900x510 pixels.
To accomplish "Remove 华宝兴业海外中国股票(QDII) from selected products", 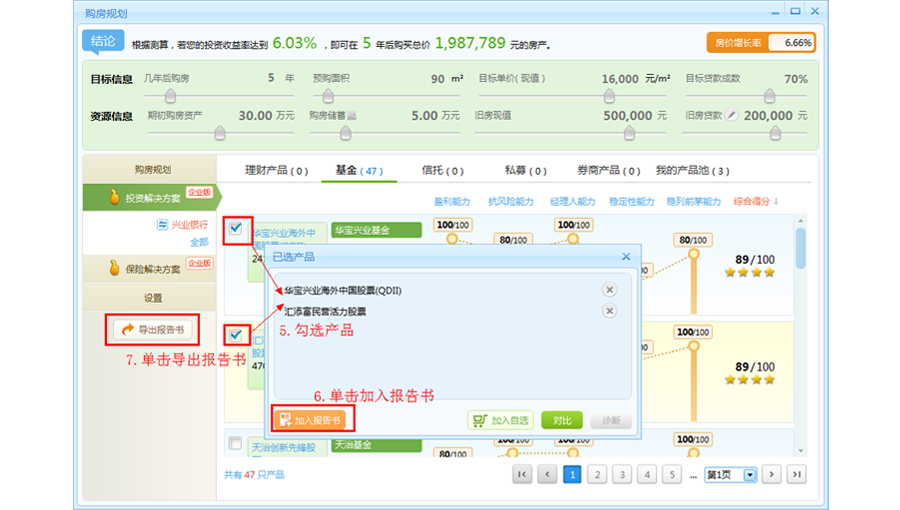I will 609,290.
